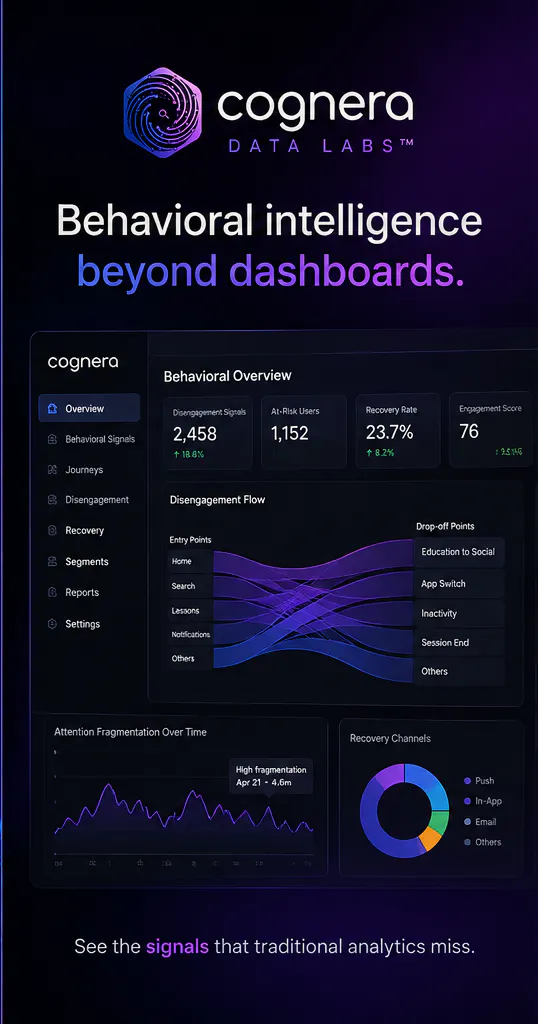Click the High fragmentation Apr 21 tooltip
The height and width of the screenshot is (1024, 538).
coord(271,776)
